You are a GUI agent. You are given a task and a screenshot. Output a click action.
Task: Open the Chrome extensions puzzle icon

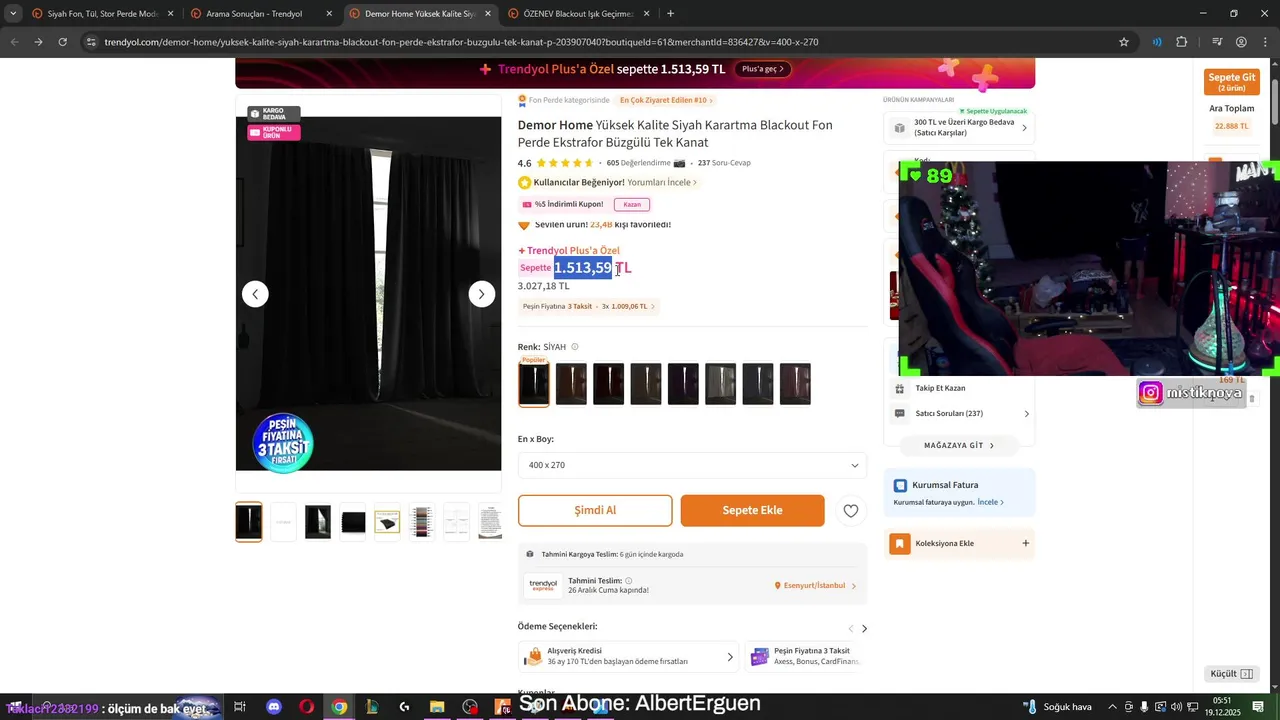point(1182,42)
